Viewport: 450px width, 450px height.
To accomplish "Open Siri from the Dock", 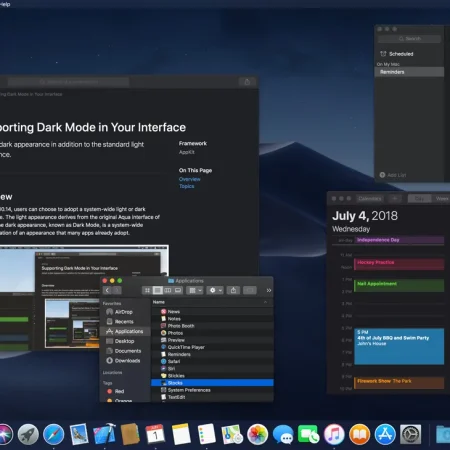I will click(x=5, y=434).
